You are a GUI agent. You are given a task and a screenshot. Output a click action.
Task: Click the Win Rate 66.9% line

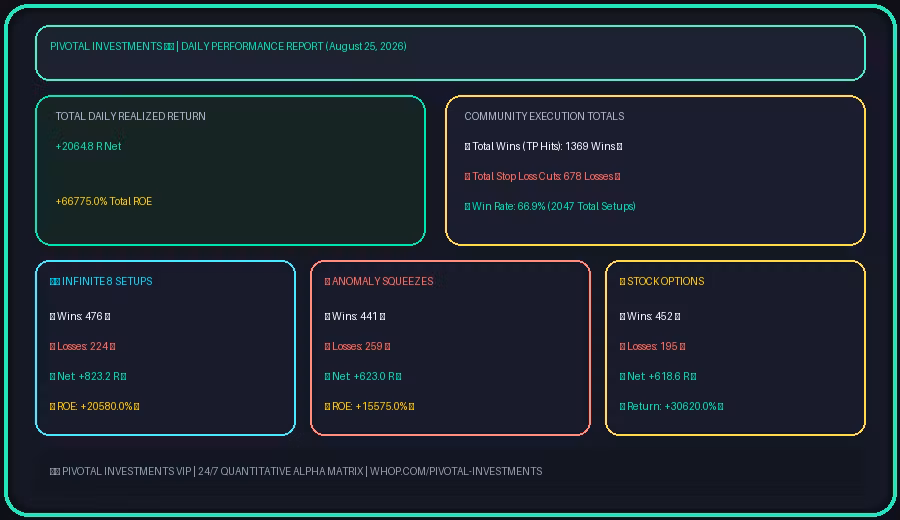coord(550,206)
